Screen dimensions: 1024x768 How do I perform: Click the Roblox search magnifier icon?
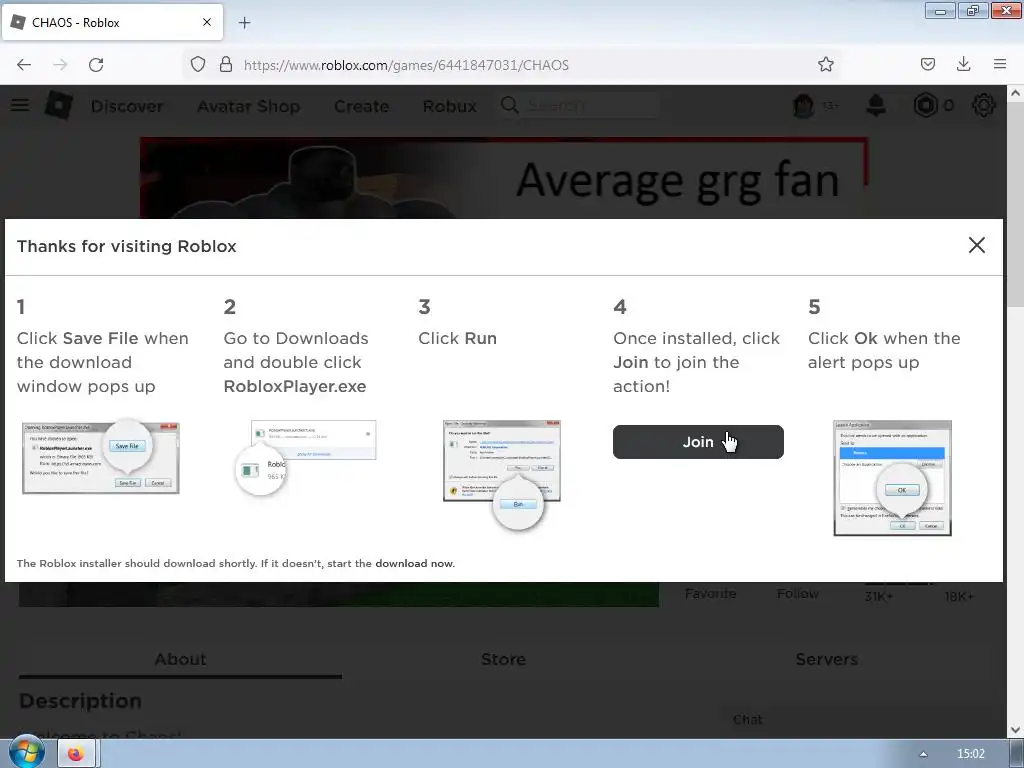point(510,105)
